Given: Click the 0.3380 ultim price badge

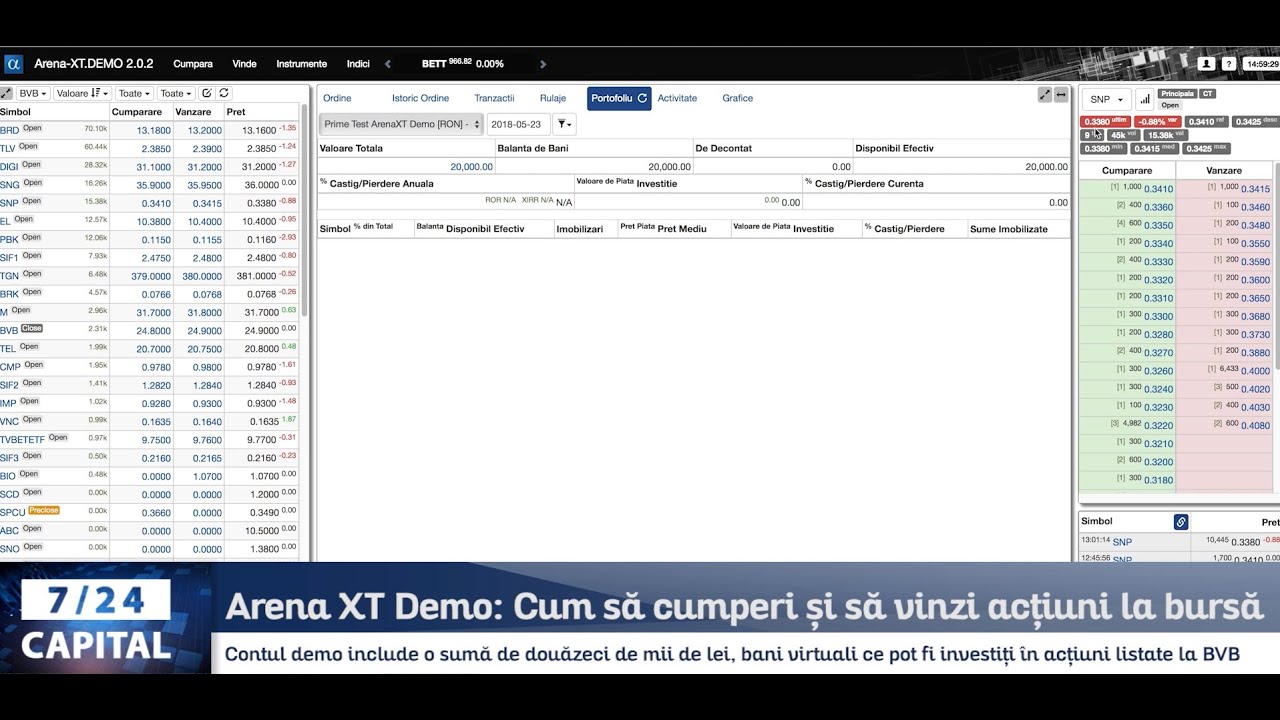Looking at the screenshot, I should tap(1105, 122).
